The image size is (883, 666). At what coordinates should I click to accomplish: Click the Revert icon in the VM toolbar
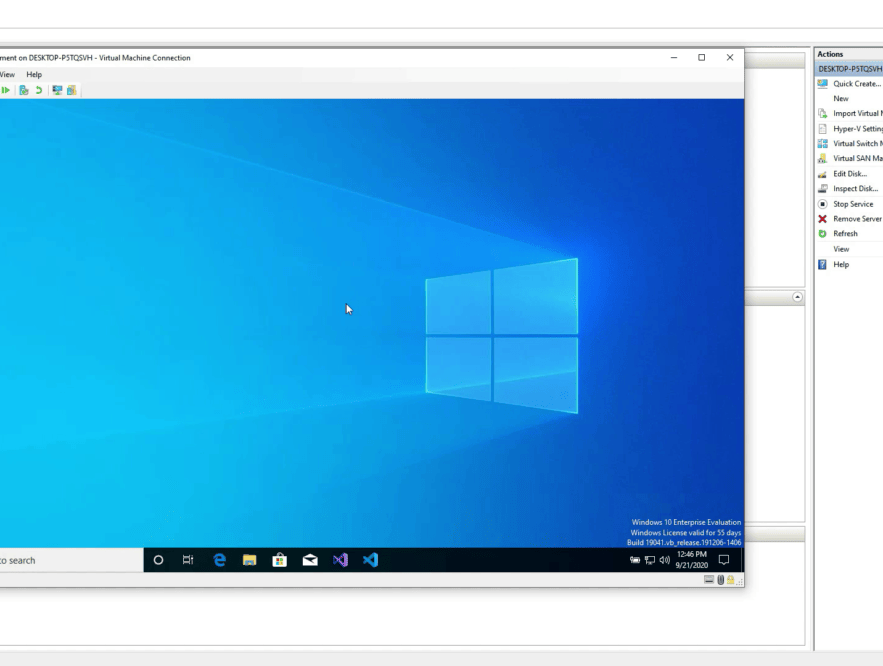tap(39, 90)
